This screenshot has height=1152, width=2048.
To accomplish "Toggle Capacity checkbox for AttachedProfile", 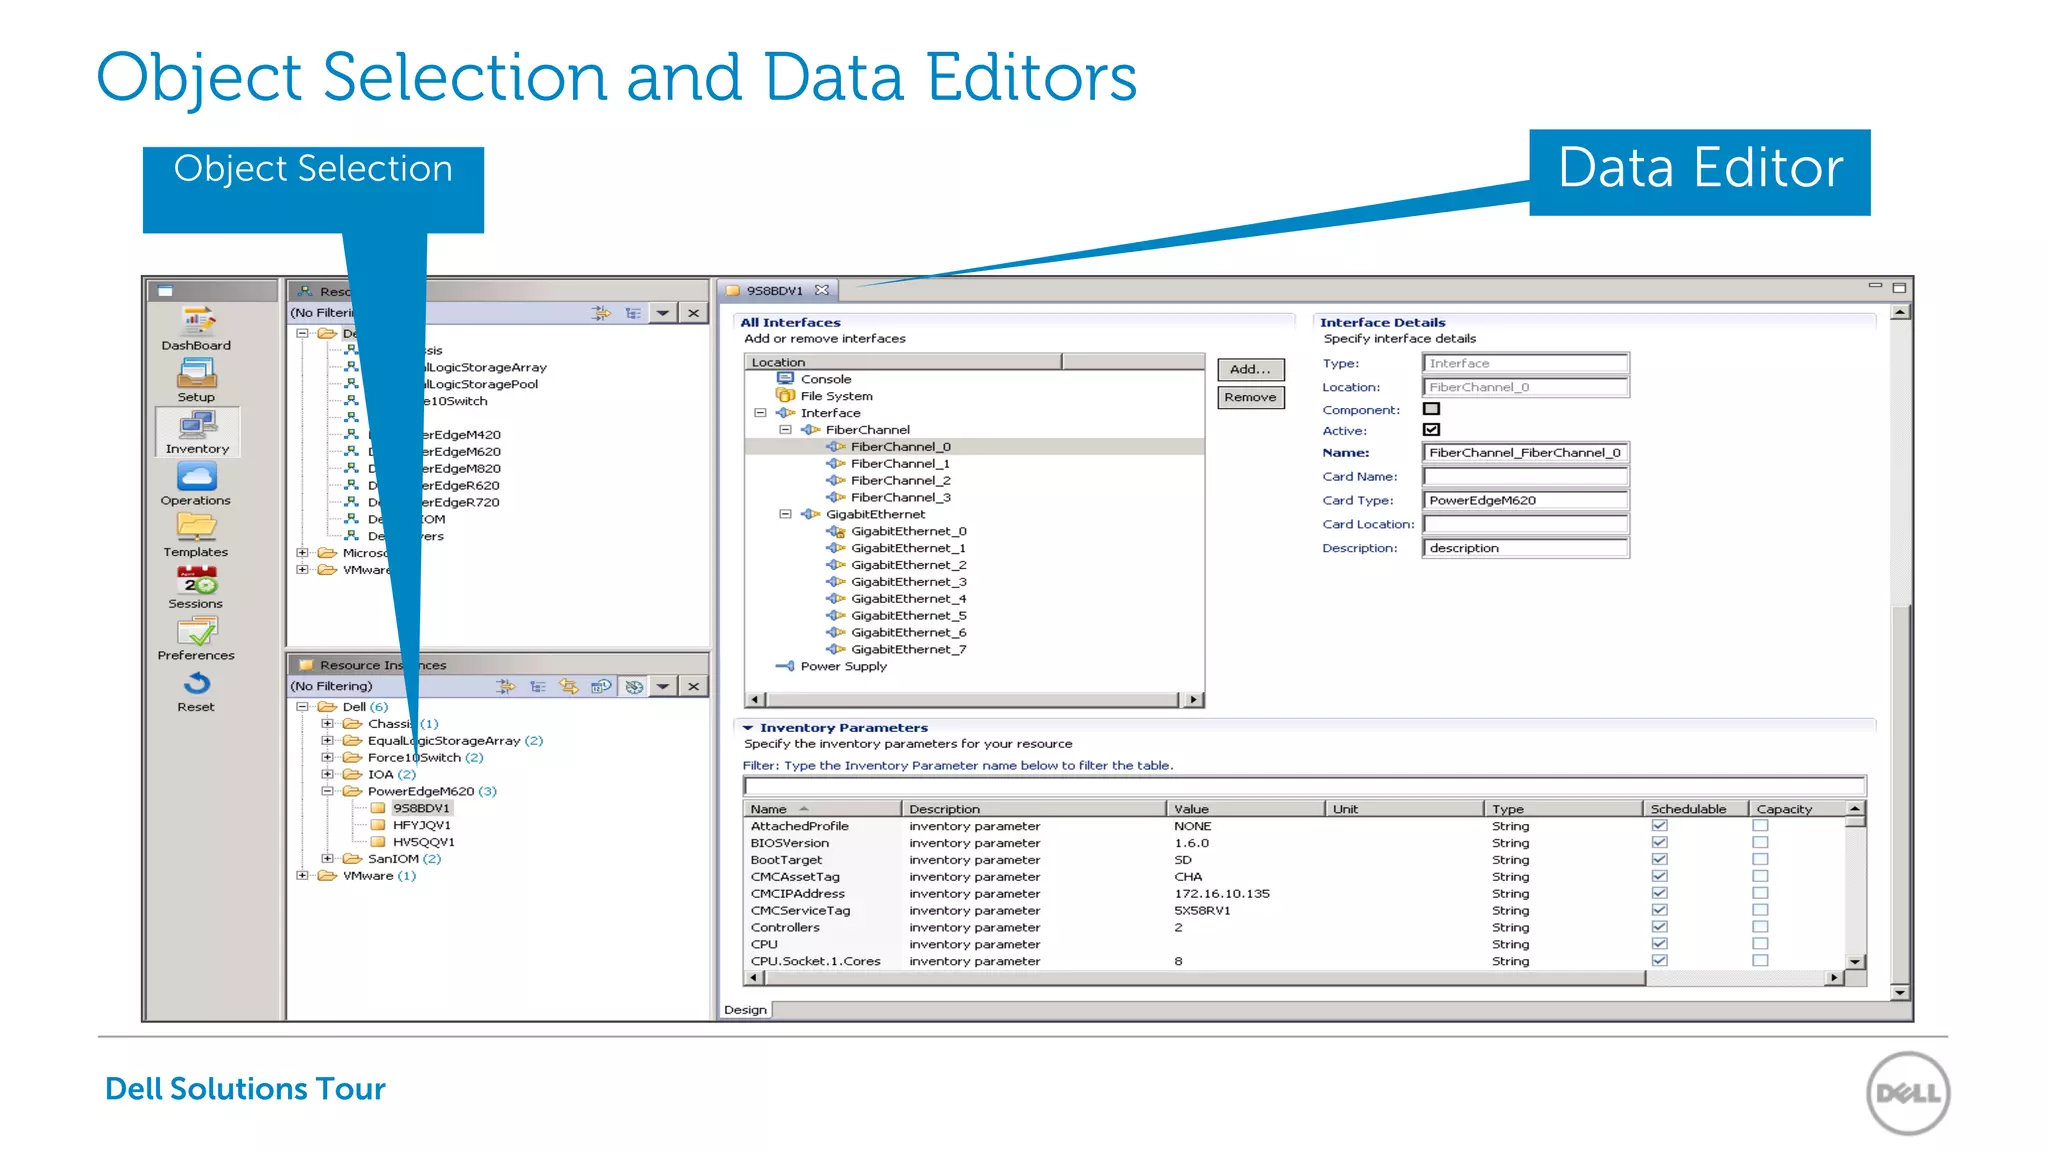I will [x=1761, y=826].
